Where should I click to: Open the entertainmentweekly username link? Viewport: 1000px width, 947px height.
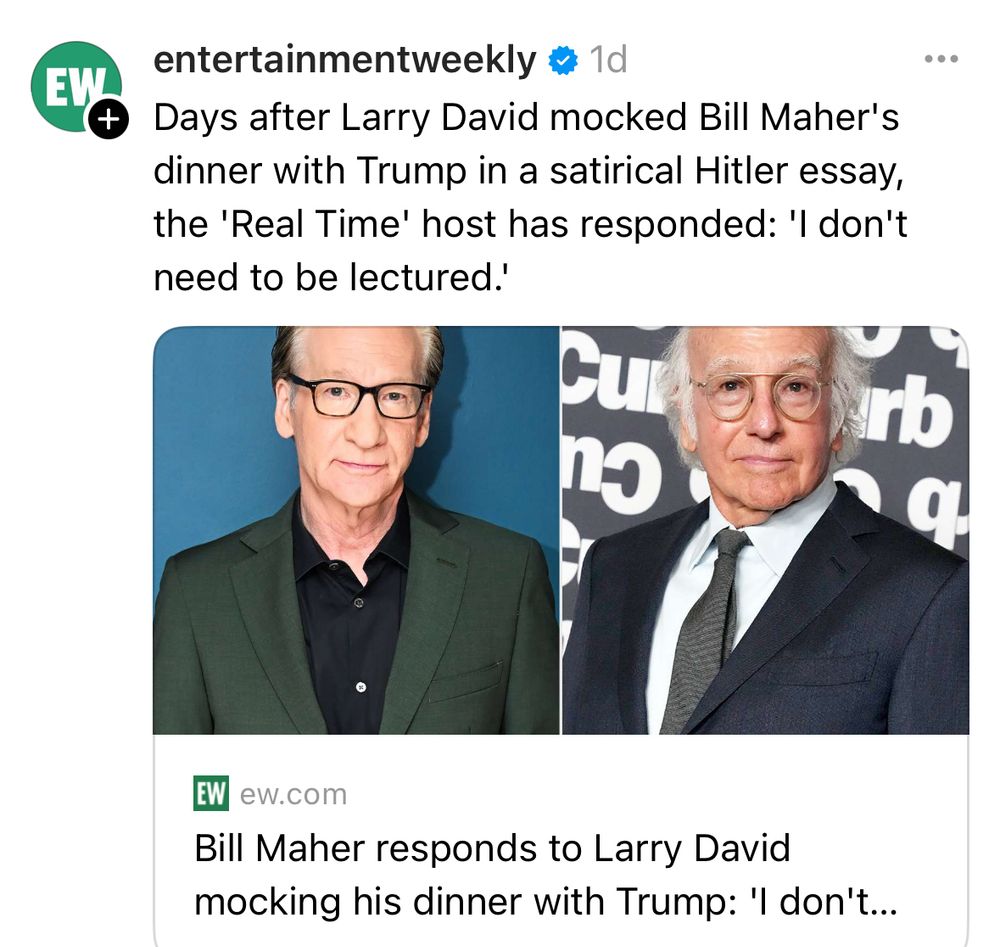tap(345, 61)
